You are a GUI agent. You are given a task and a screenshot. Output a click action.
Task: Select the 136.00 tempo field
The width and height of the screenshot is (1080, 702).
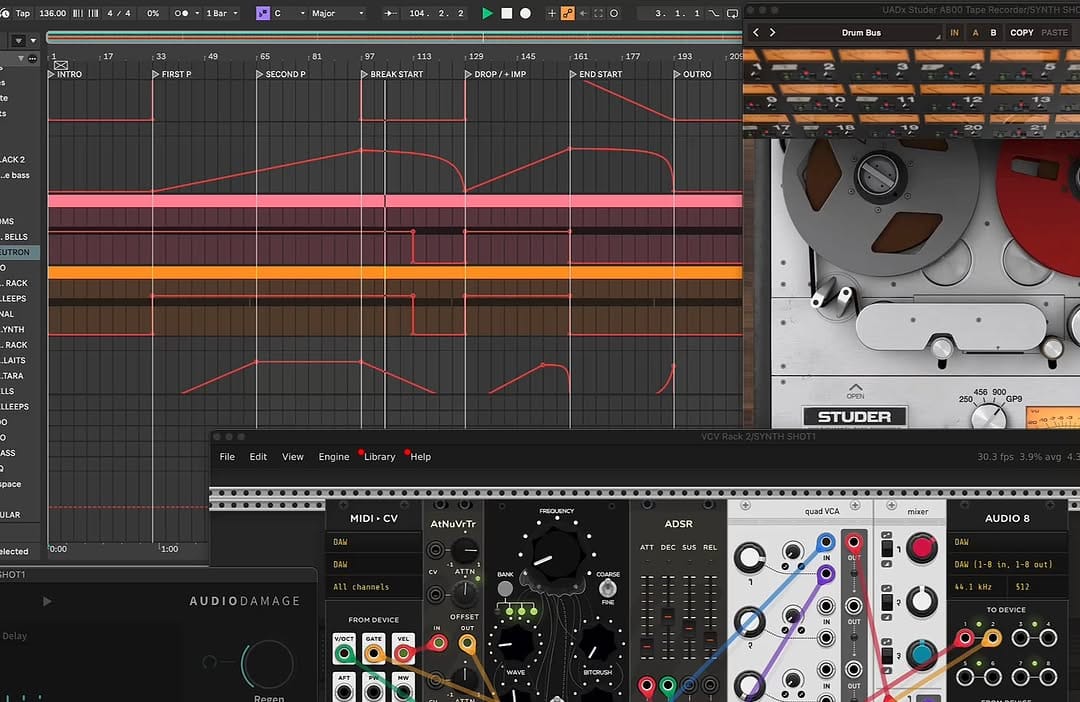tap(52, 13)
